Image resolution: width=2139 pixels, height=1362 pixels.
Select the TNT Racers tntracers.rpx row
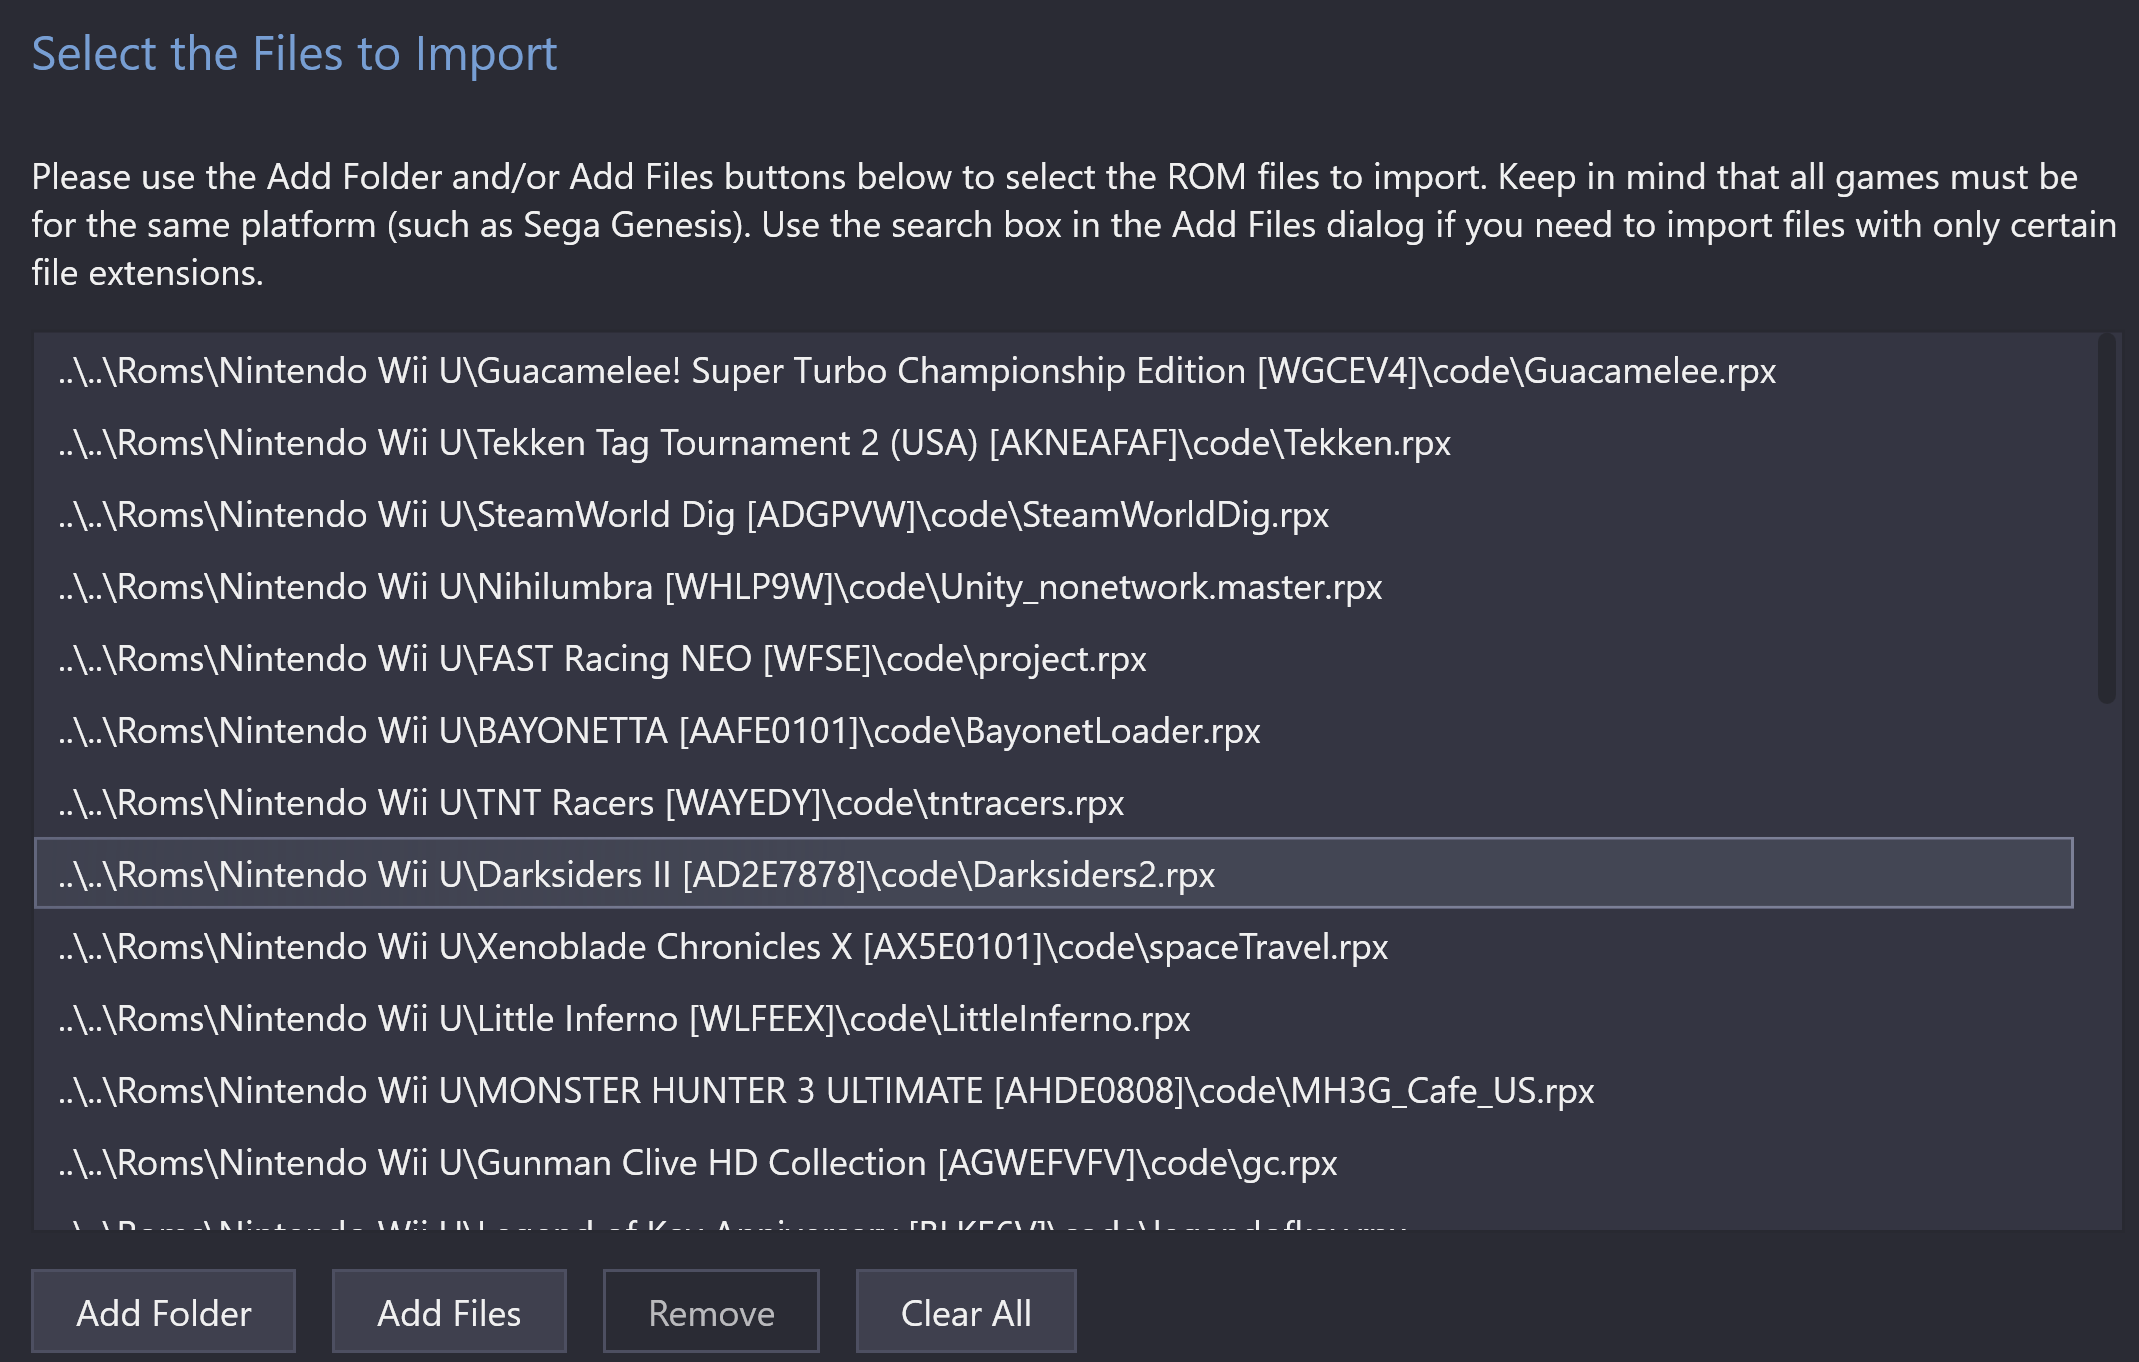(1054, 803)
